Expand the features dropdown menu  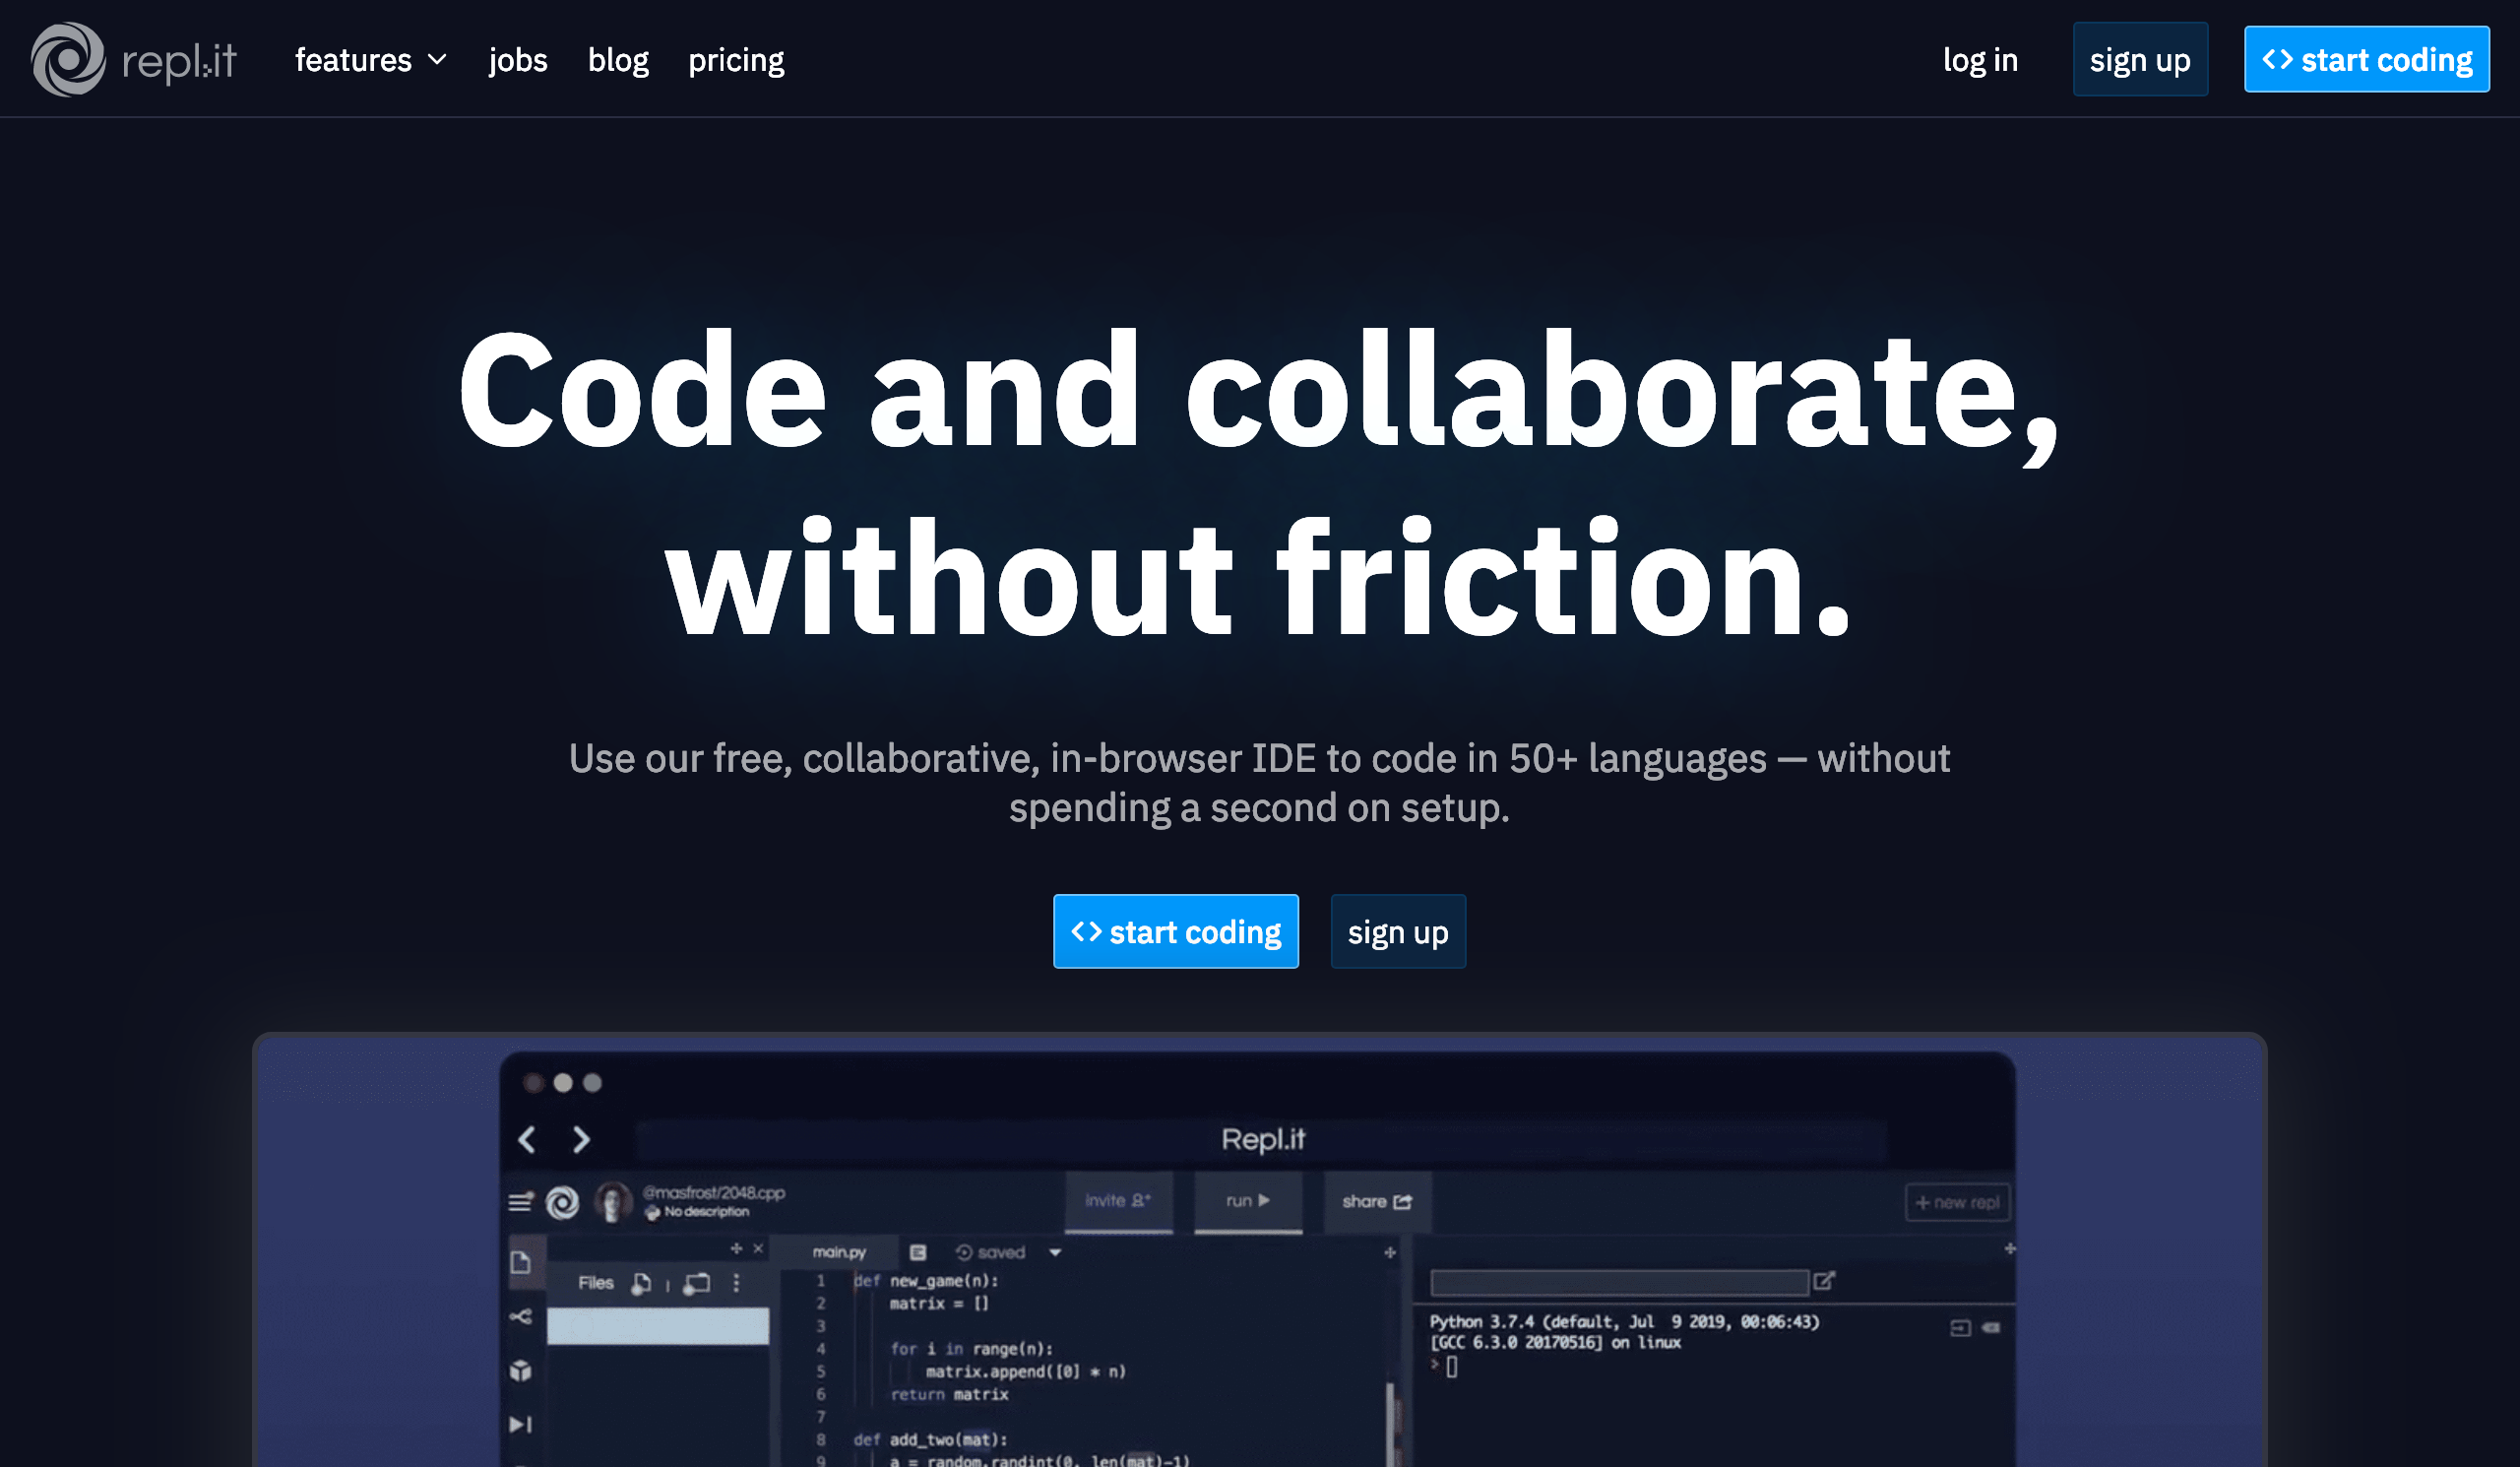point(370,60)
